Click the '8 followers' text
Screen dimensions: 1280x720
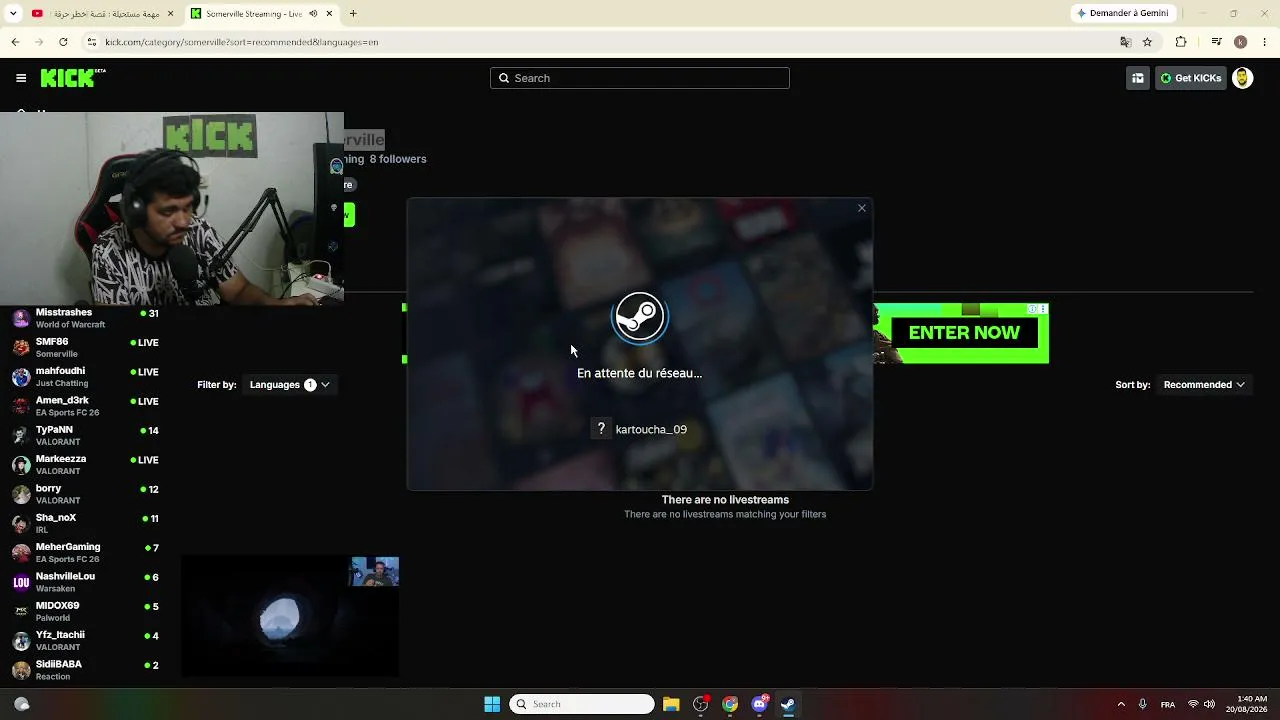pyautogui.click(x=398, y=159)
